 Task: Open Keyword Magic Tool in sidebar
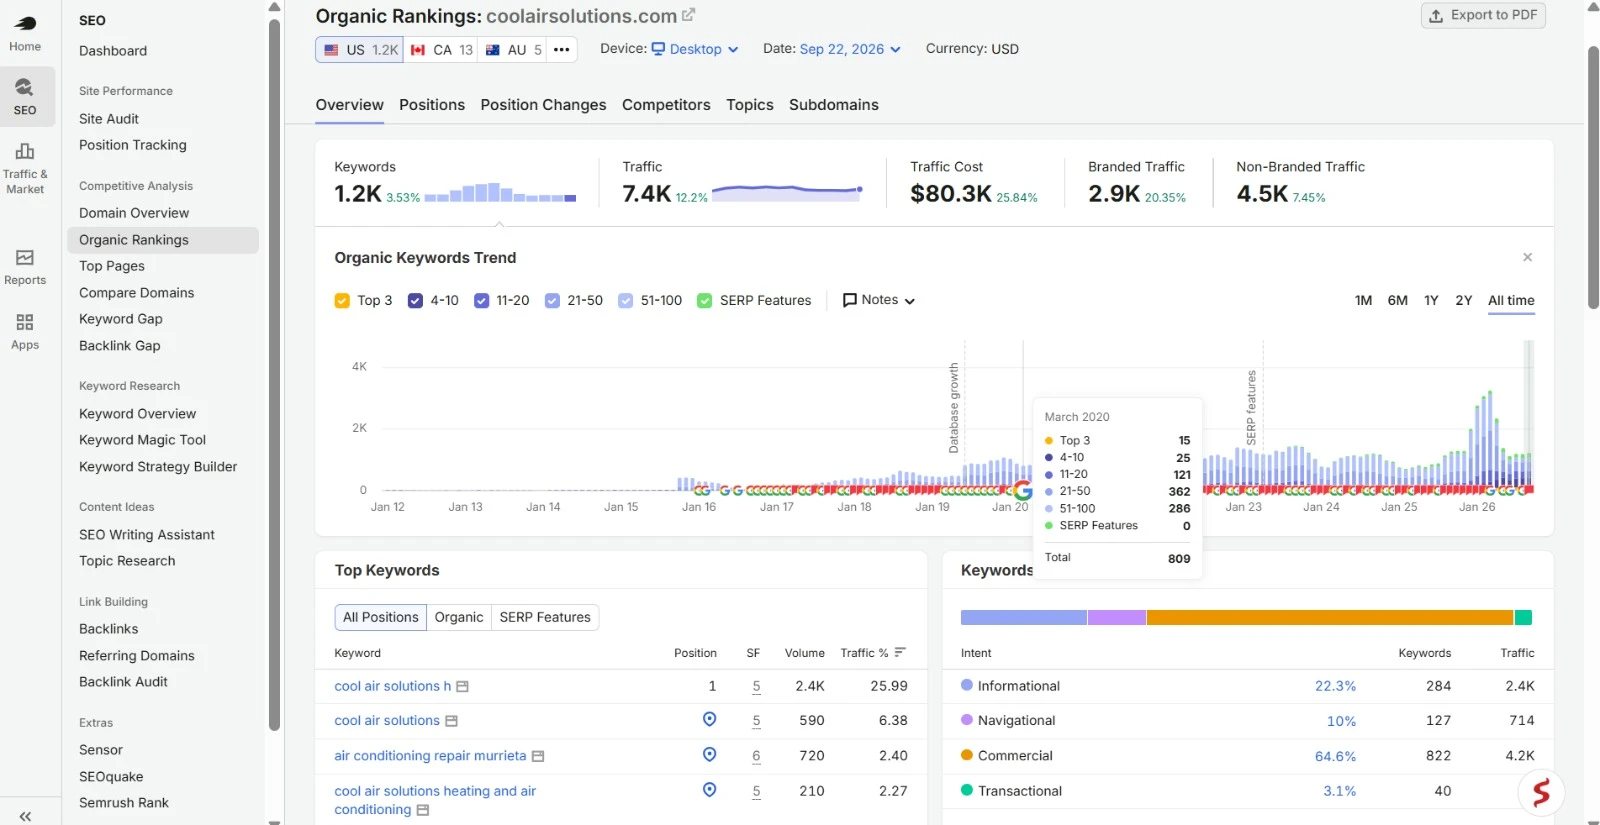[x=142, y=440]
